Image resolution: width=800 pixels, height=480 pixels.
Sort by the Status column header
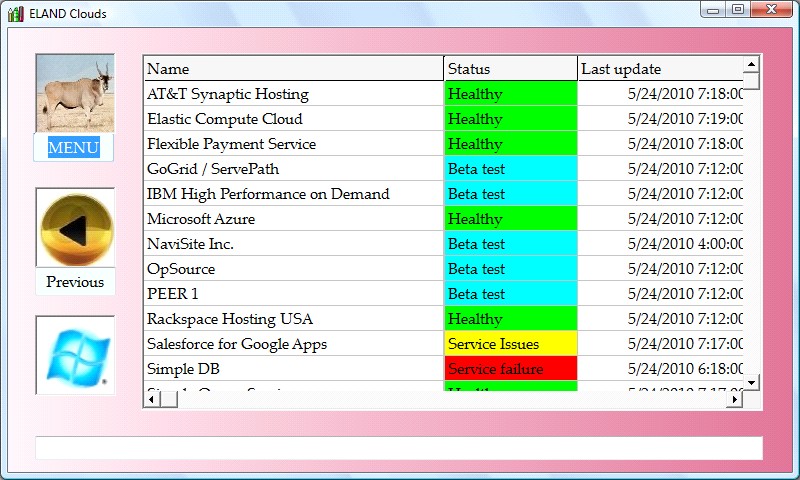510,69
